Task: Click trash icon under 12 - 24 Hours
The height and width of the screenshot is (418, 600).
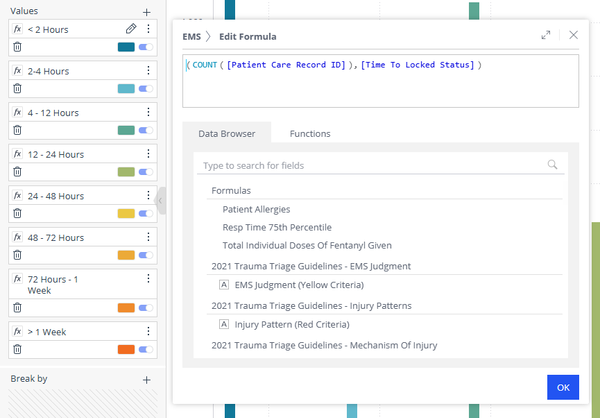Action: 17,172
